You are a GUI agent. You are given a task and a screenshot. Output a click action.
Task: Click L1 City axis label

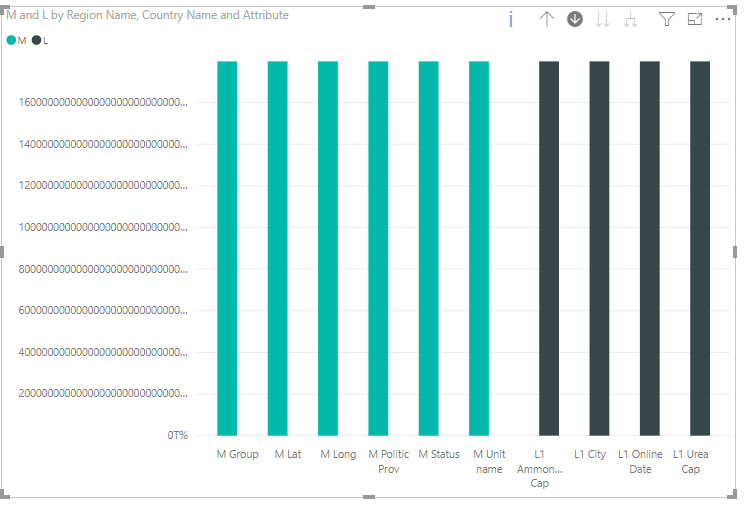[590, 454]
